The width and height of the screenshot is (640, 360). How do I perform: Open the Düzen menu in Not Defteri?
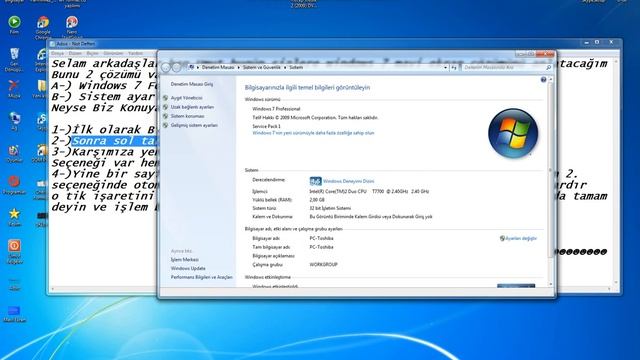click(75, 53)
